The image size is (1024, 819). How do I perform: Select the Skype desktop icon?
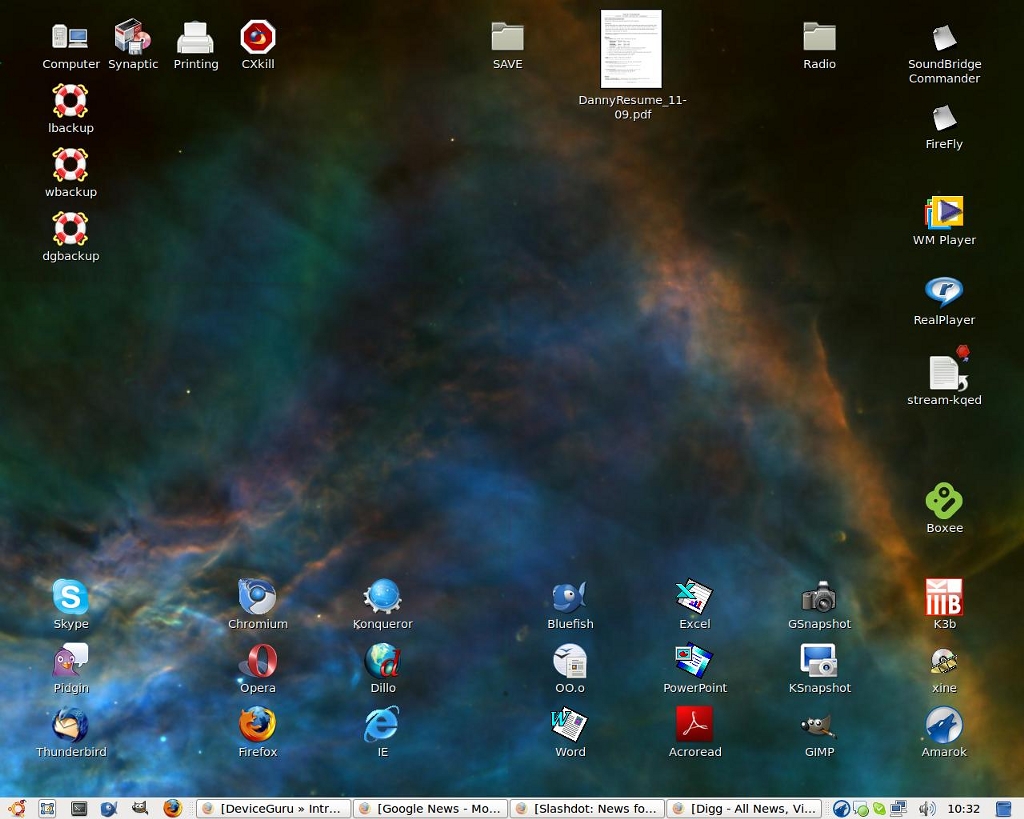[71, 596]
